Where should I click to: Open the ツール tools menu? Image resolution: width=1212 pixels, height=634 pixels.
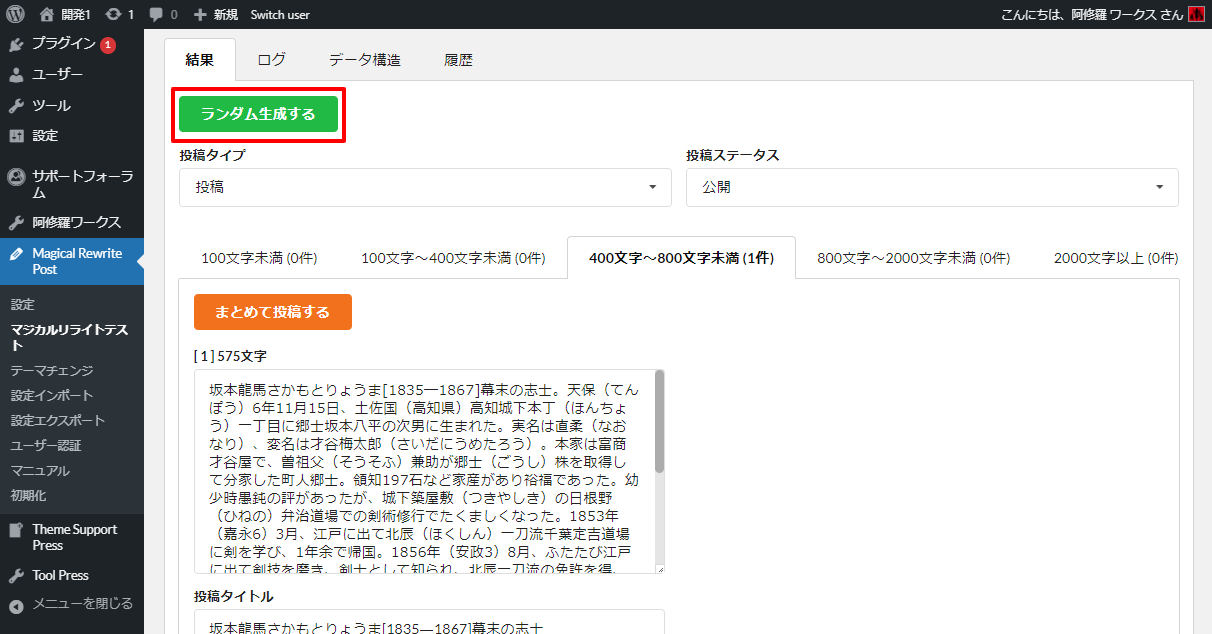pyautogui.click(x=51, y=105)
